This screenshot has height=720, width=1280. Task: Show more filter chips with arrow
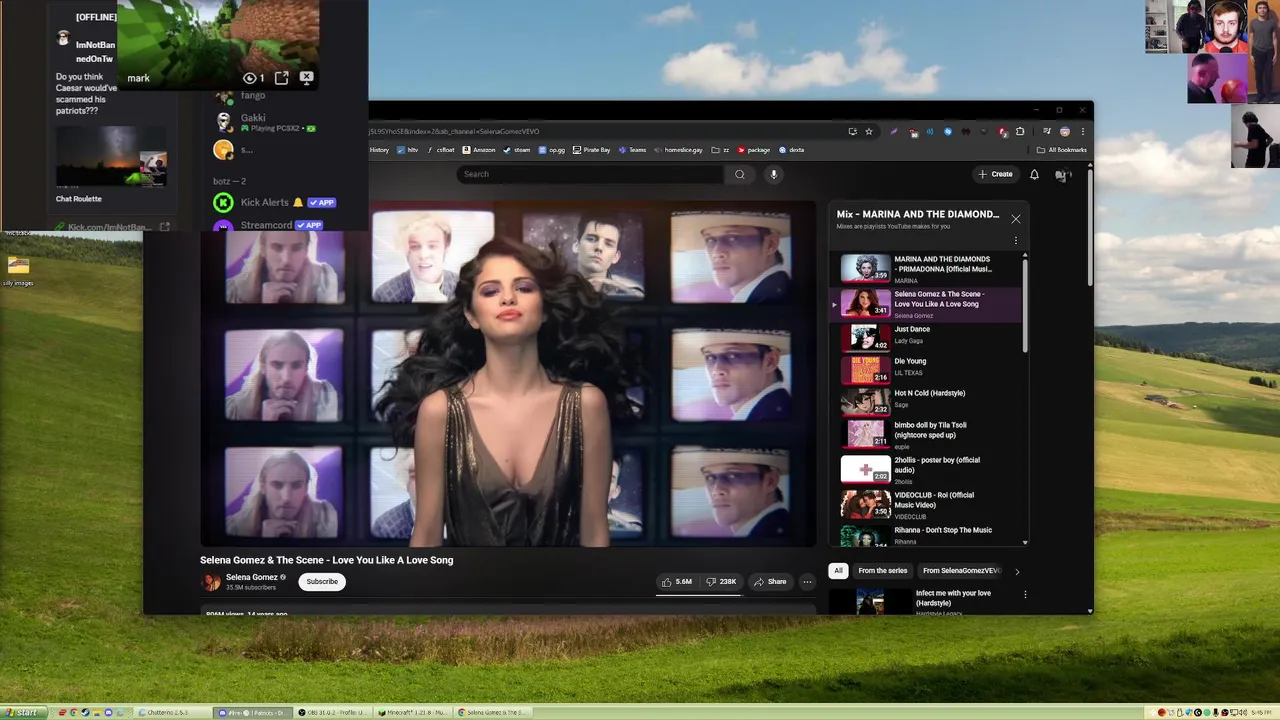1017,572
